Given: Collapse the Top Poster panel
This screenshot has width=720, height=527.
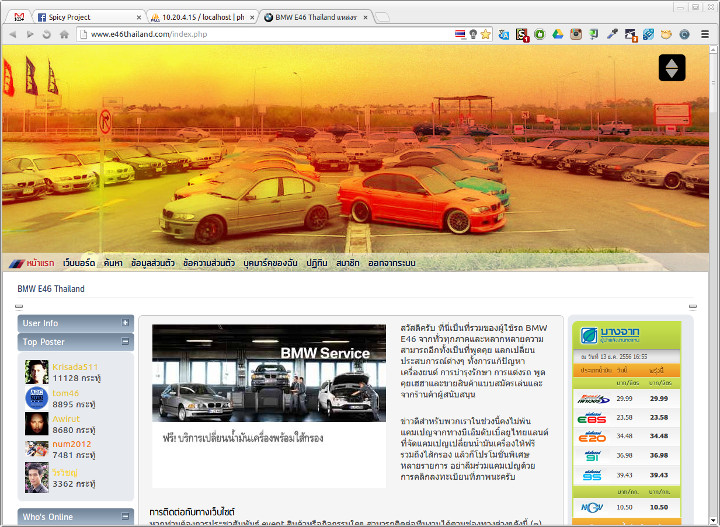Looking at the screenshot, I should [x=125, y=342].
